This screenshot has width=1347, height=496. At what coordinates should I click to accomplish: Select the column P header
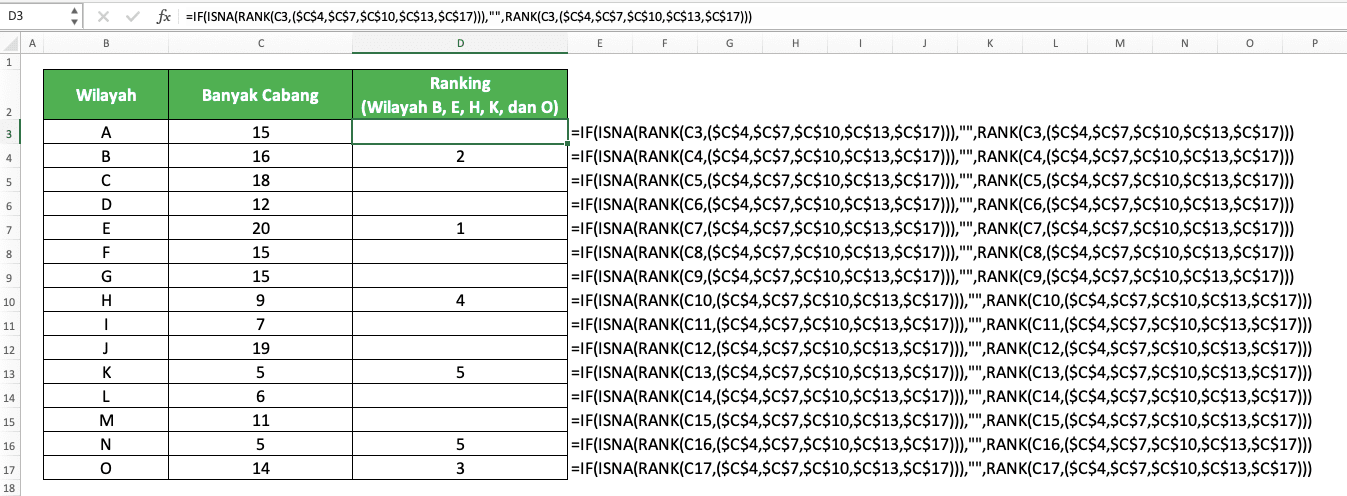pyautogui.click(x=1315, y=43)
